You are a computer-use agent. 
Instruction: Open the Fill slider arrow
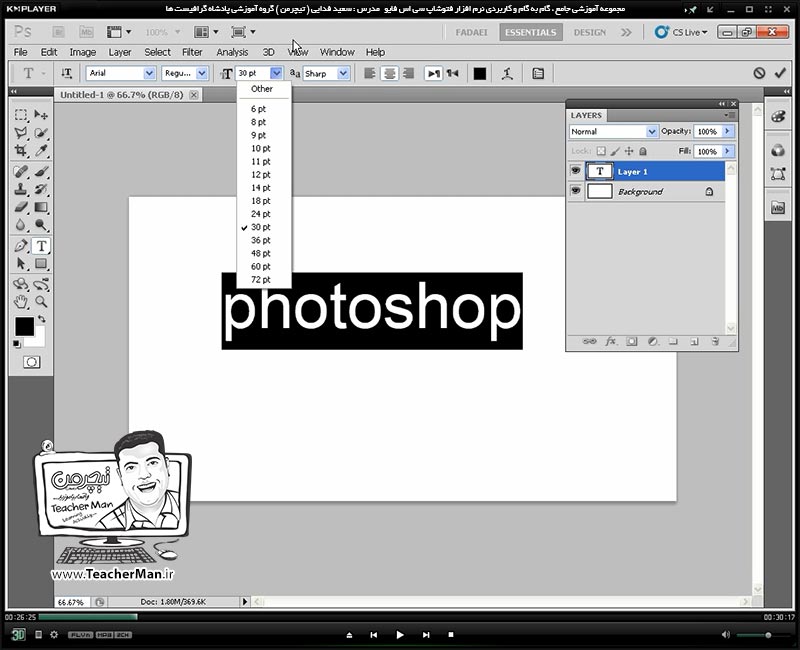(x=728, y=151)
